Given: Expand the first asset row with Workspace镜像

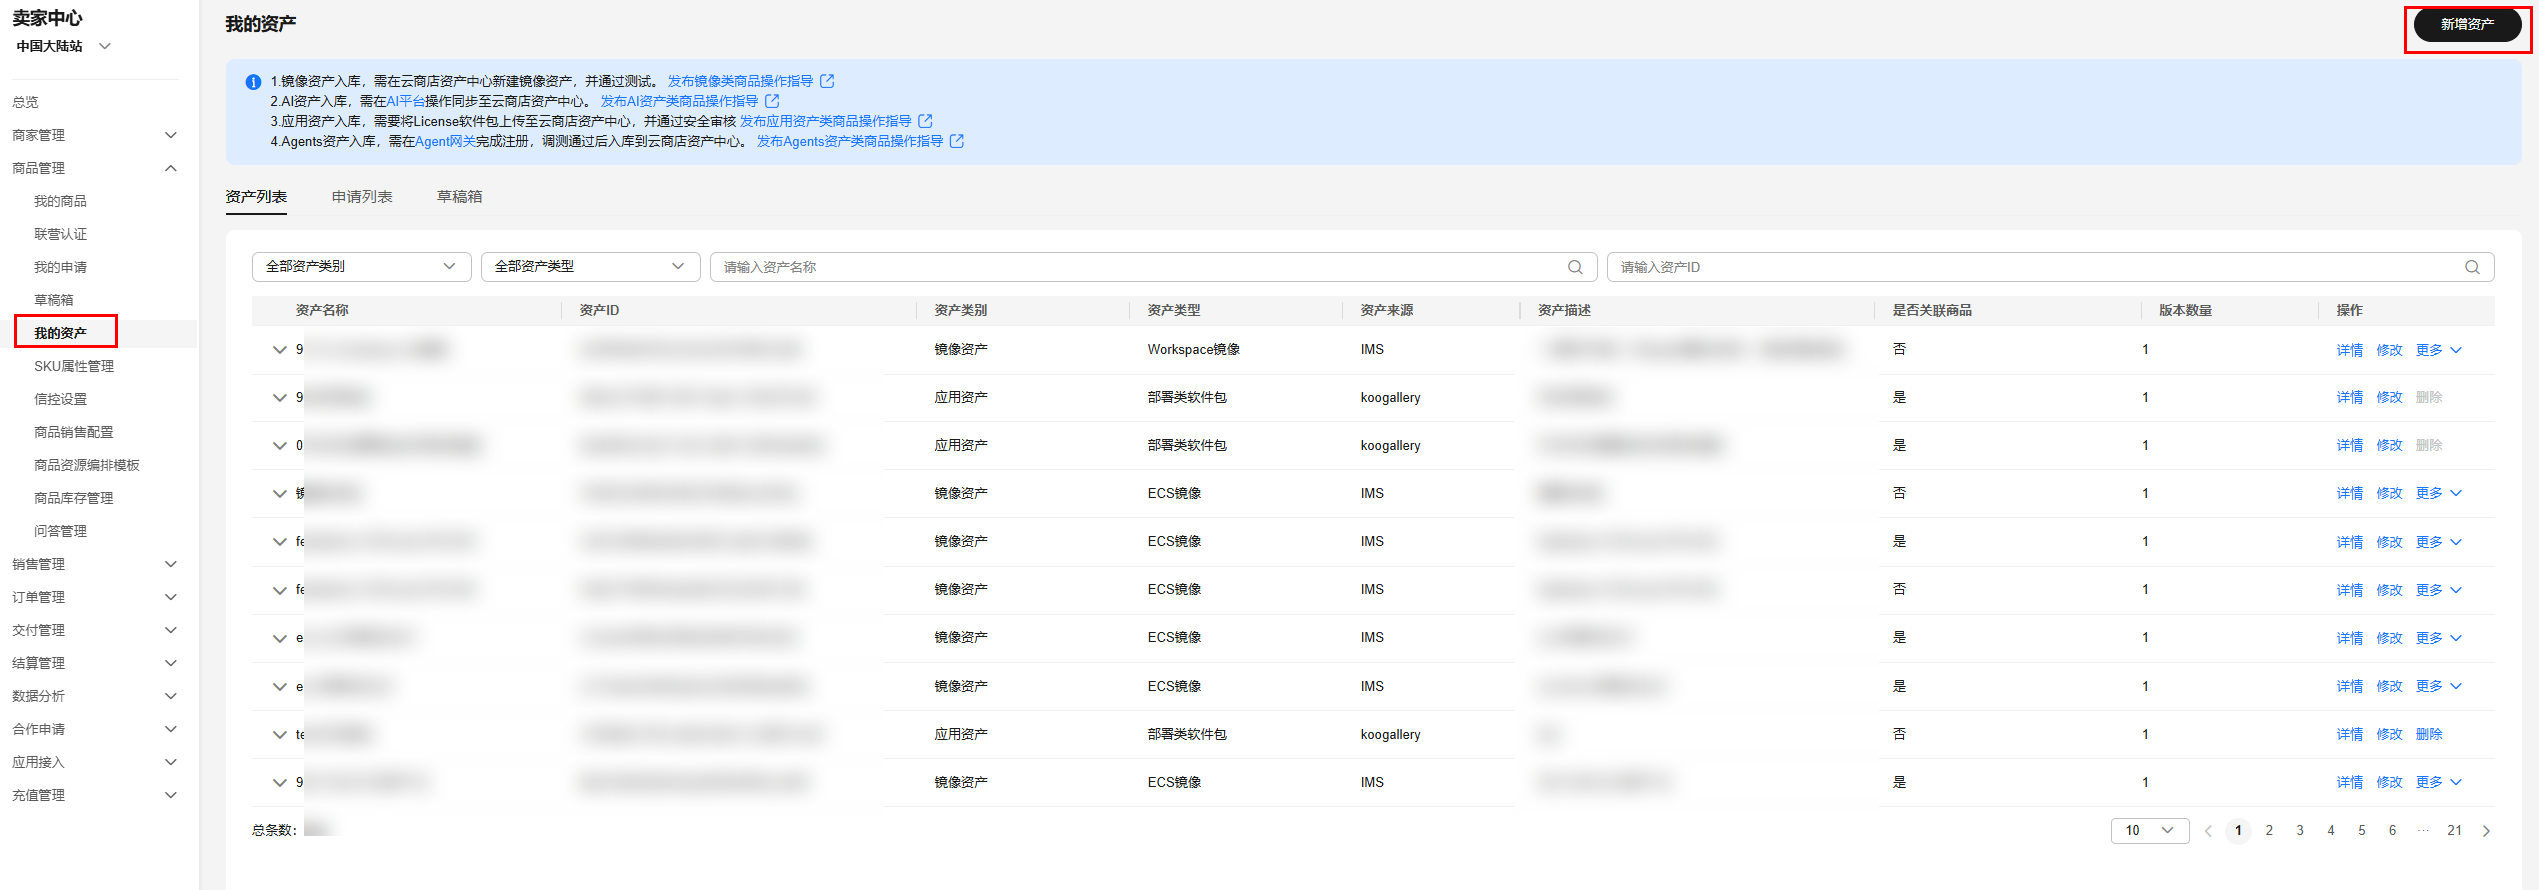Looking at the screenshot, I should pos(280,350).
